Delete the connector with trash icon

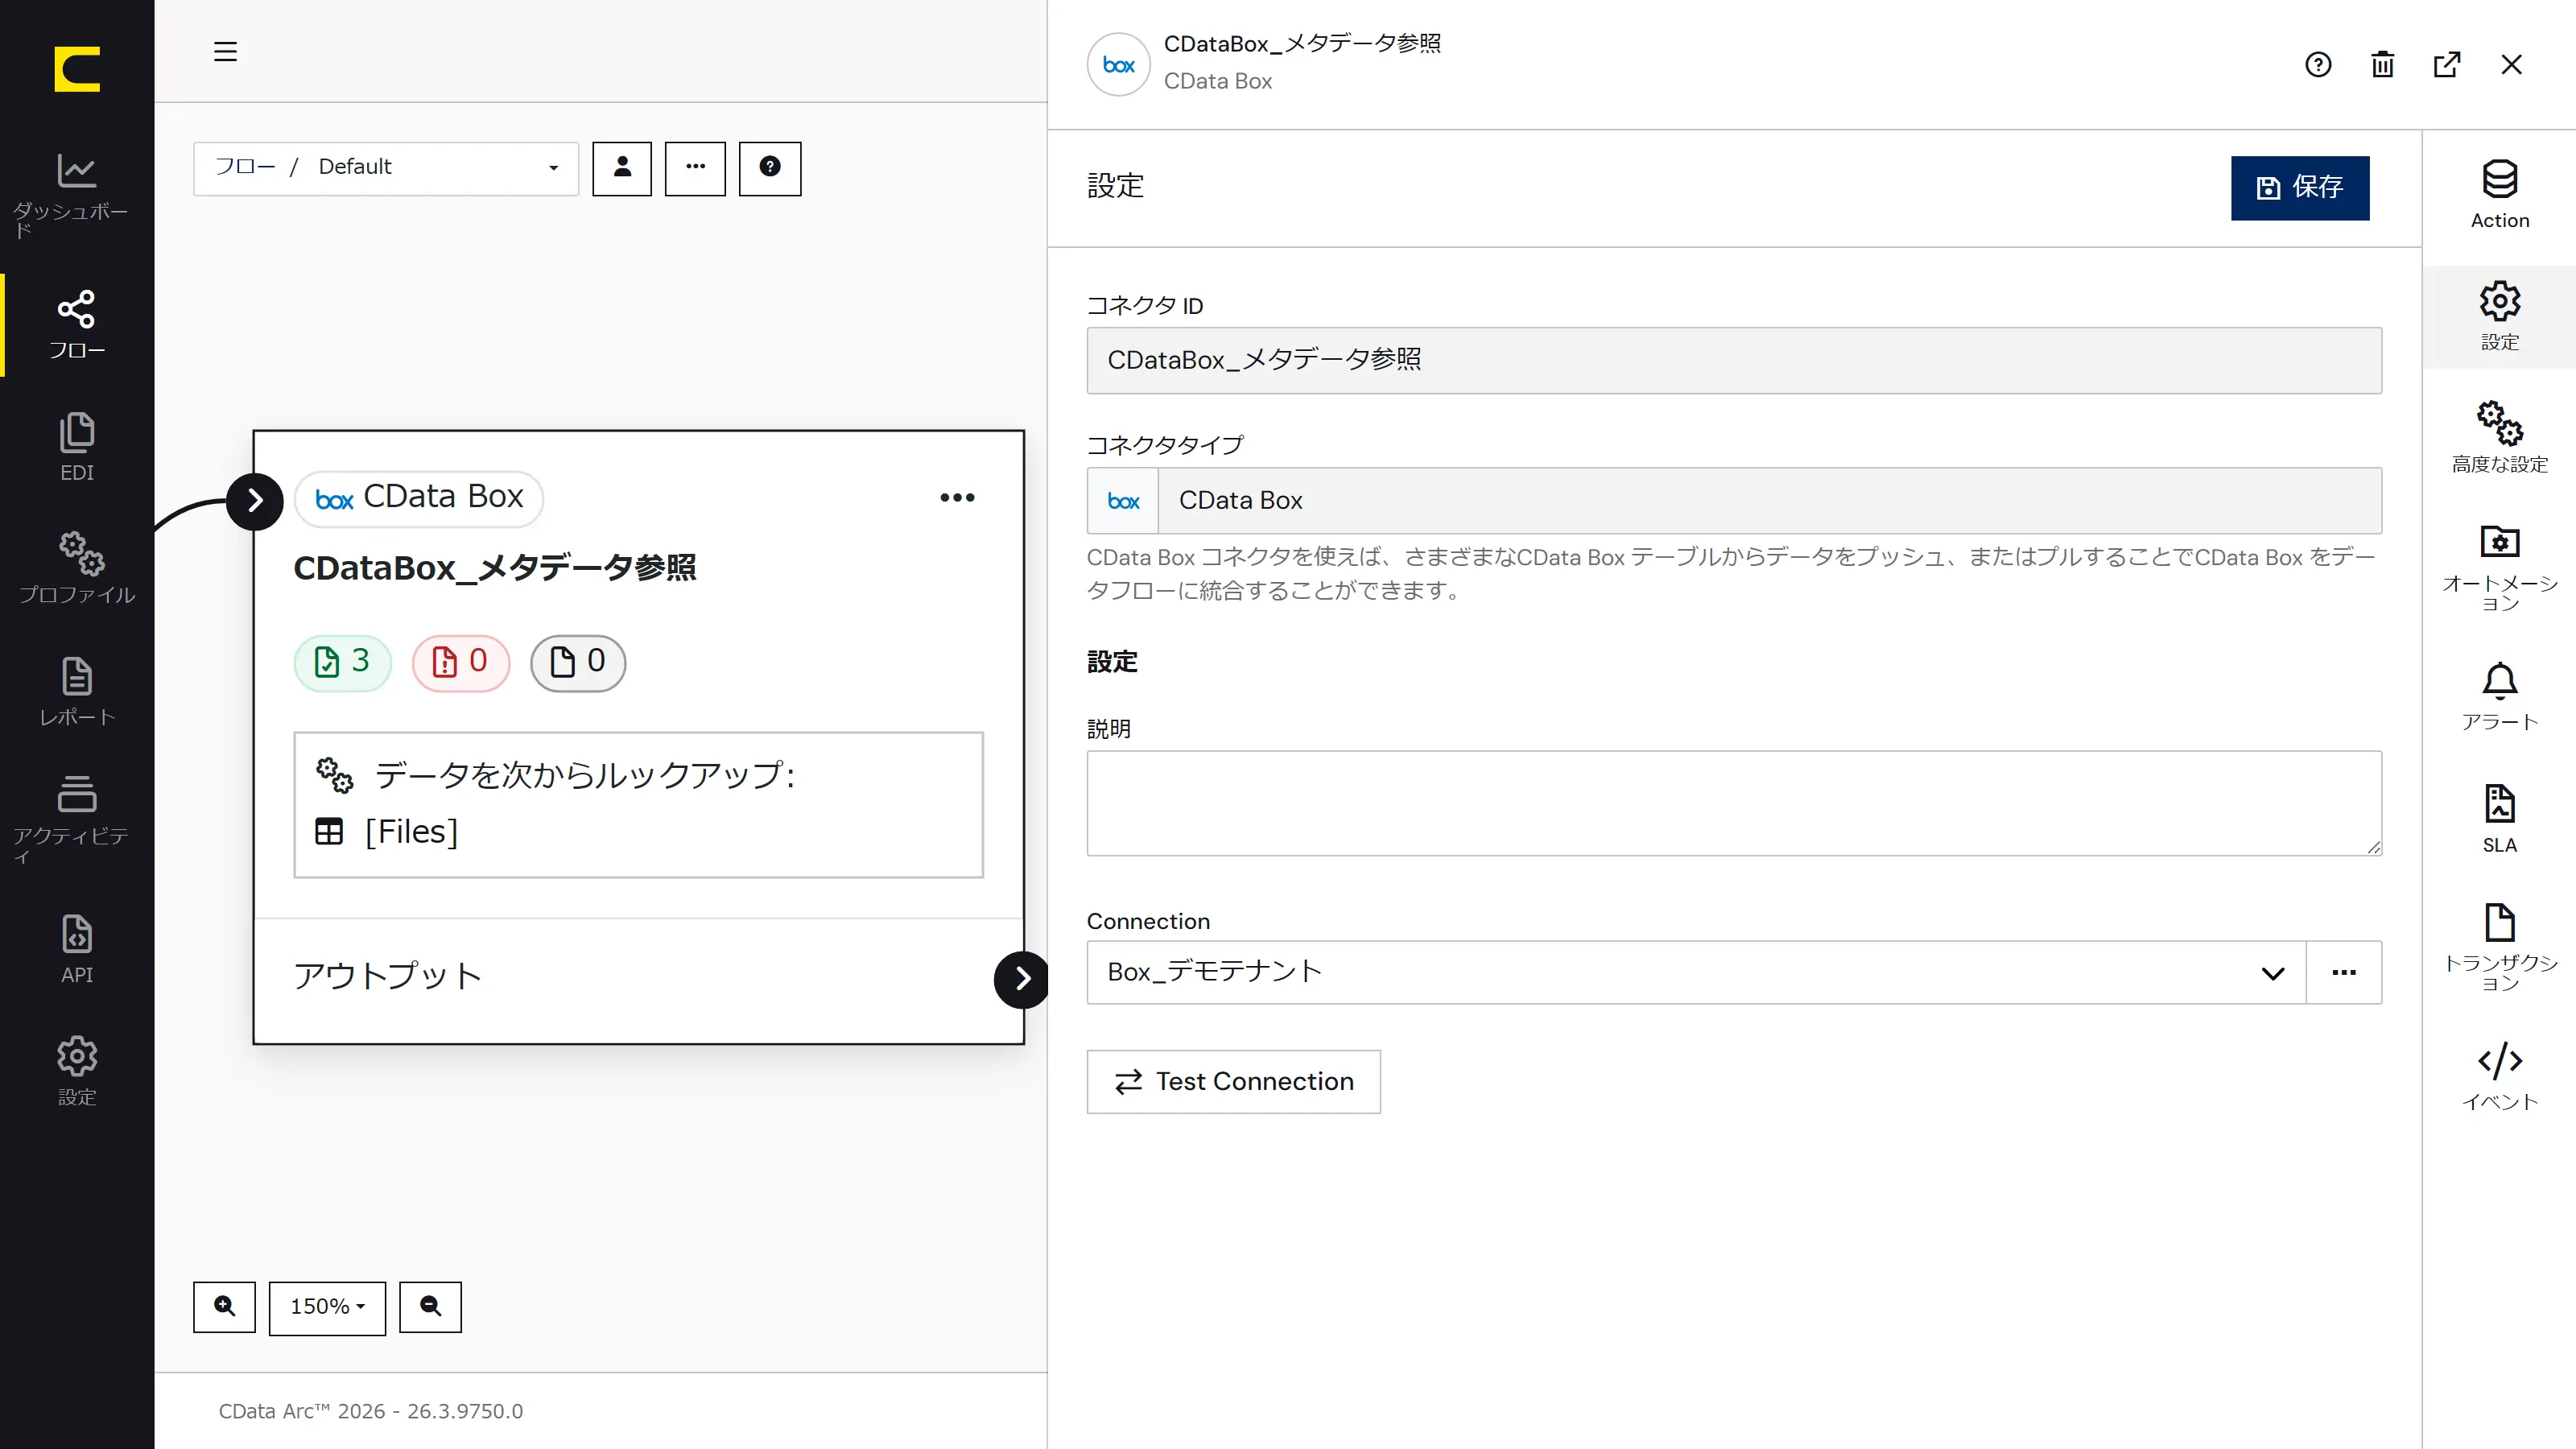[x=2383, y=65]
